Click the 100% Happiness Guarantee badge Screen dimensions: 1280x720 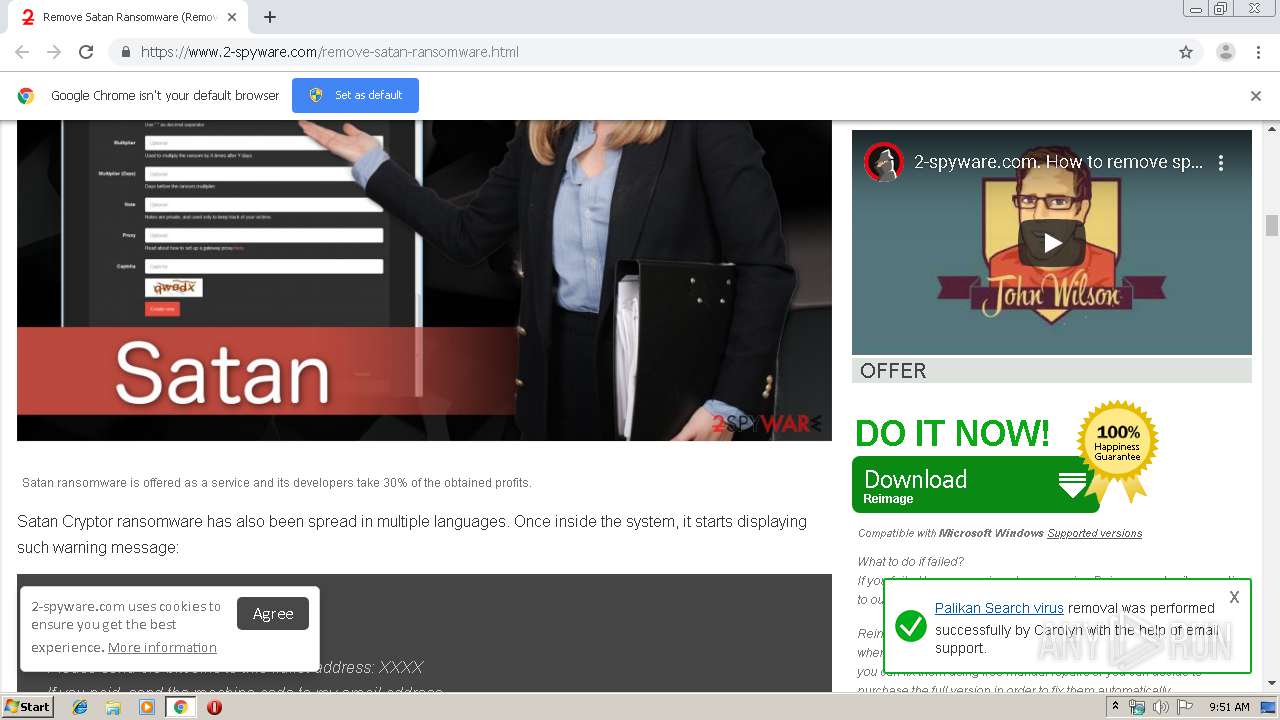click(x=1117, y=450)
